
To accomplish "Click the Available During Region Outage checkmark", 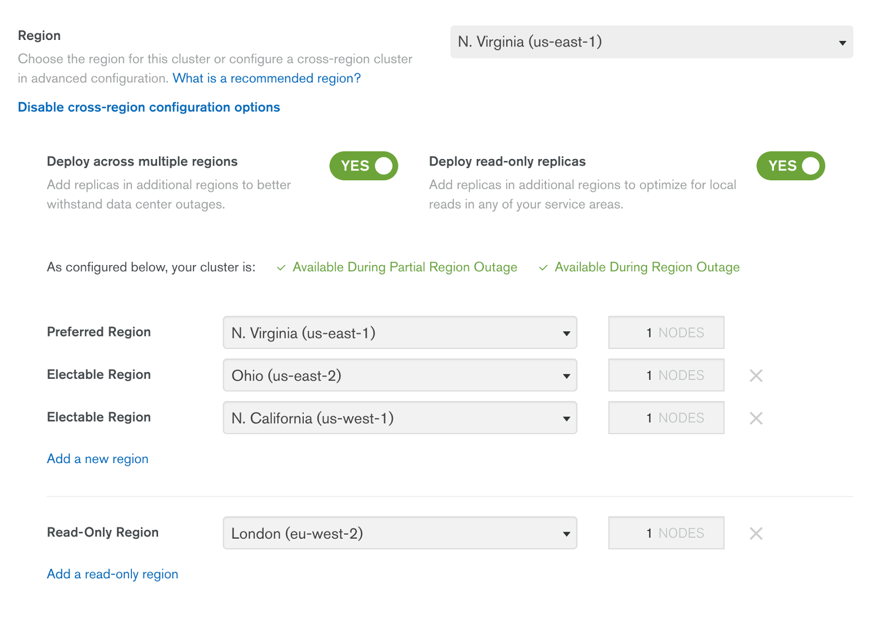I will point(543,268).
